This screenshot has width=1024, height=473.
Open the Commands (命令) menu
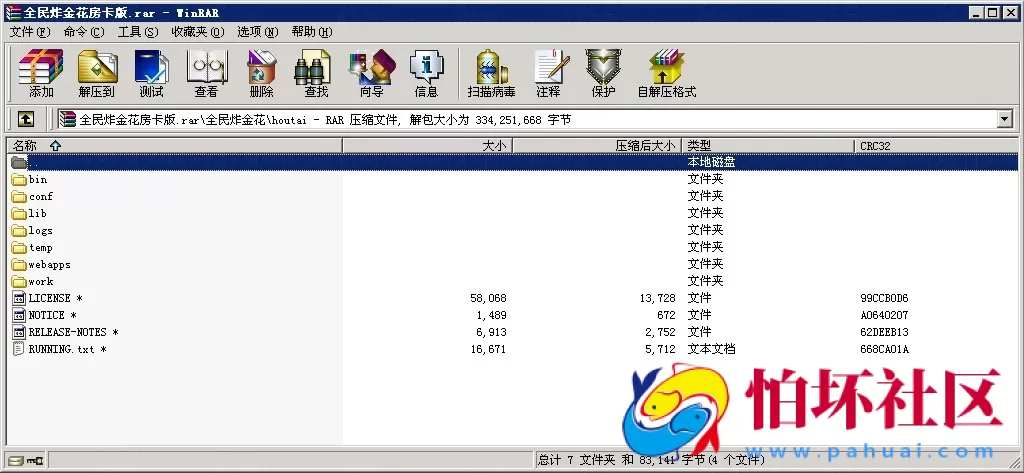pyautogui.click(x=84, y=32)
